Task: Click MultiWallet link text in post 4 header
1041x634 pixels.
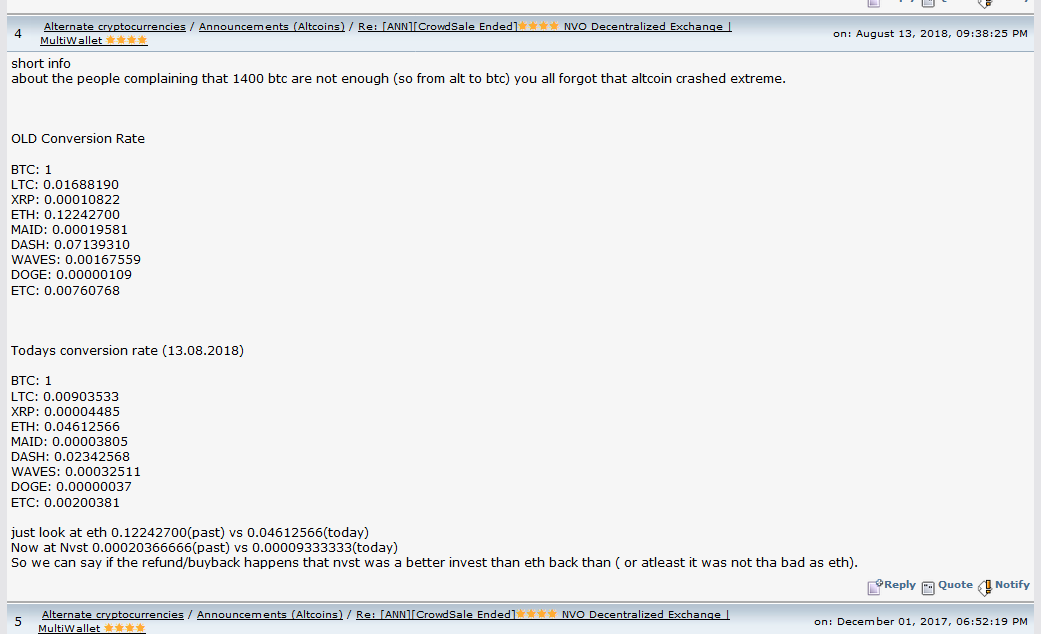Action: pyautogui.click(x=71, y=40)
